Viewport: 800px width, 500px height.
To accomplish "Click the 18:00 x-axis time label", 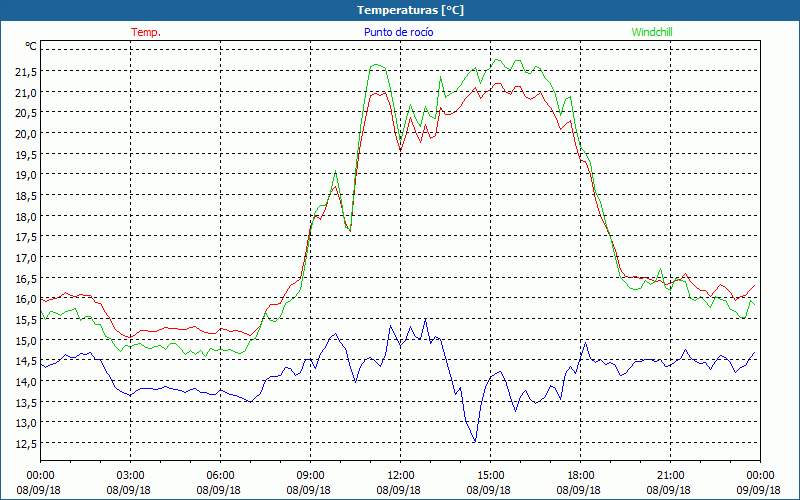I will coord(581,476).
